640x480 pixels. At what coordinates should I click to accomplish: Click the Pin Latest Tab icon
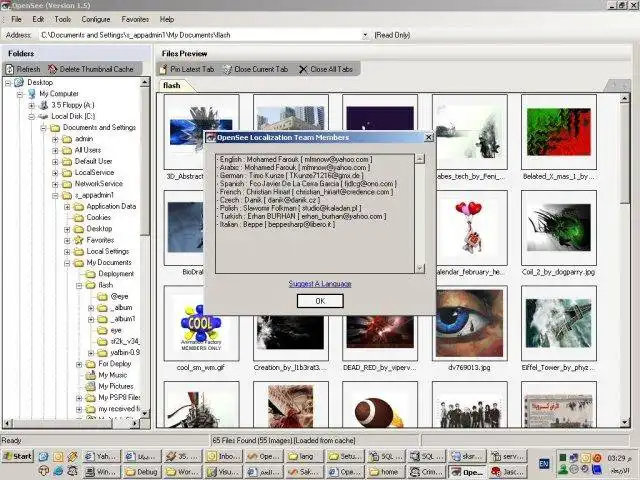(163, 69)
